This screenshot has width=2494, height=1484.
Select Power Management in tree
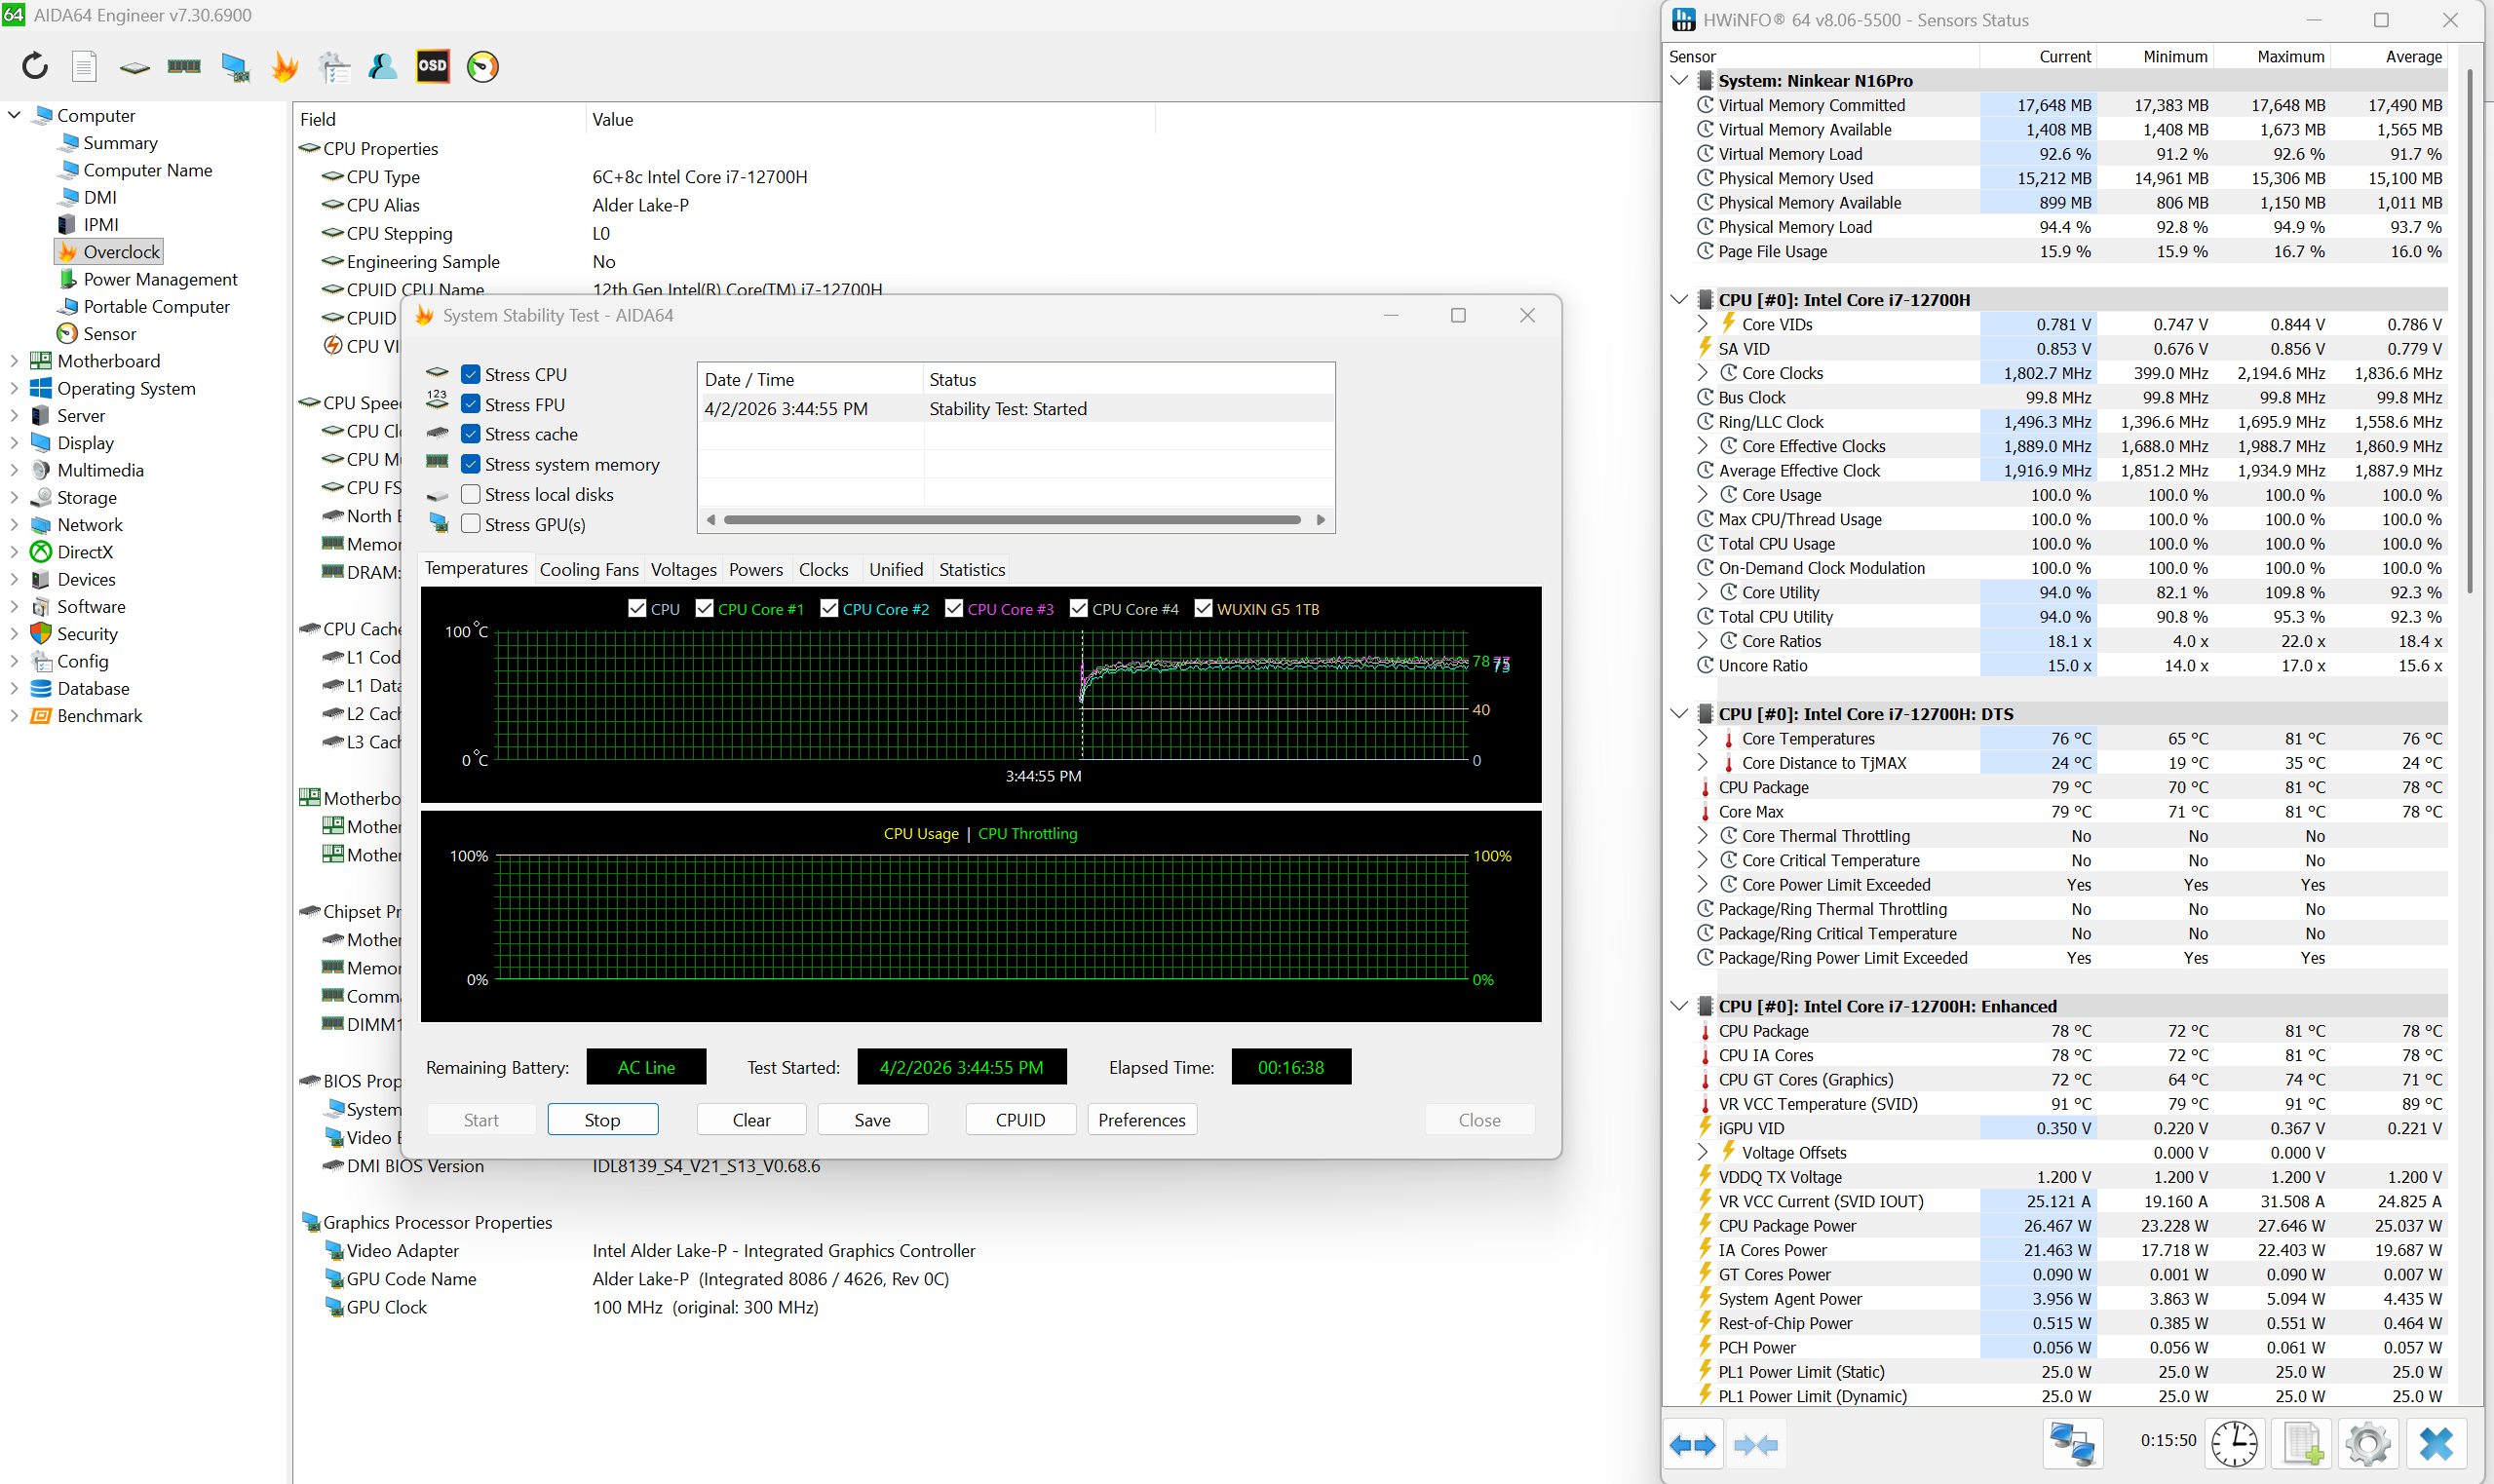click(x=160, y=279)
